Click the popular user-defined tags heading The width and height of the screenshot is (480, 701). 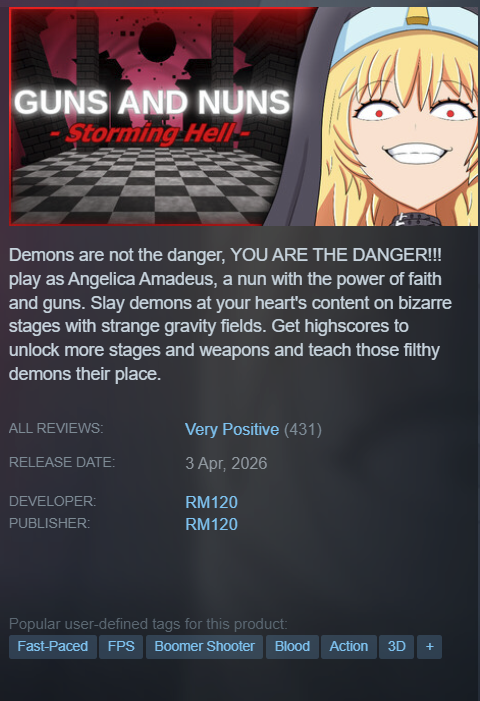click(148, 624)
